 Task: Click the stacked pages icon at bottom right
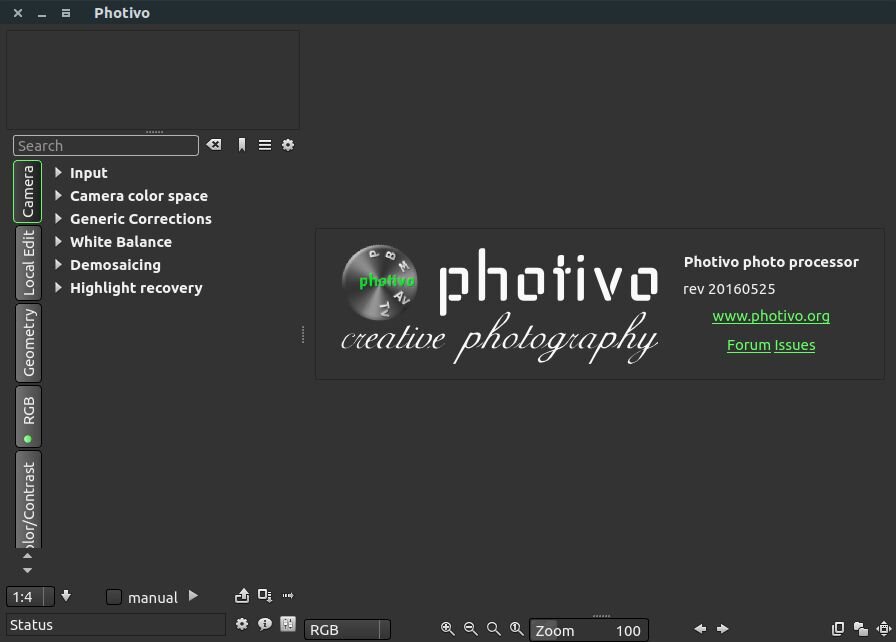tap(838, 629)
